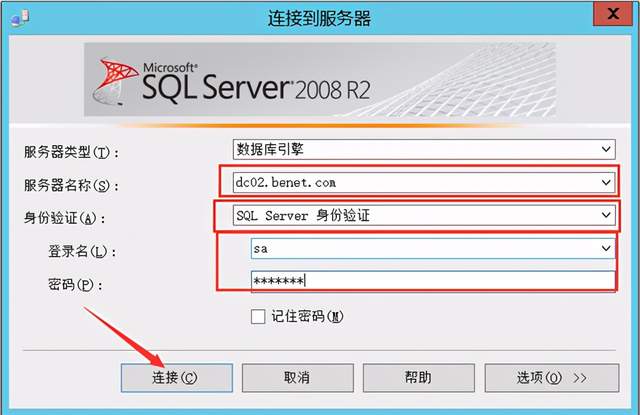Click into the password input field

433,281
